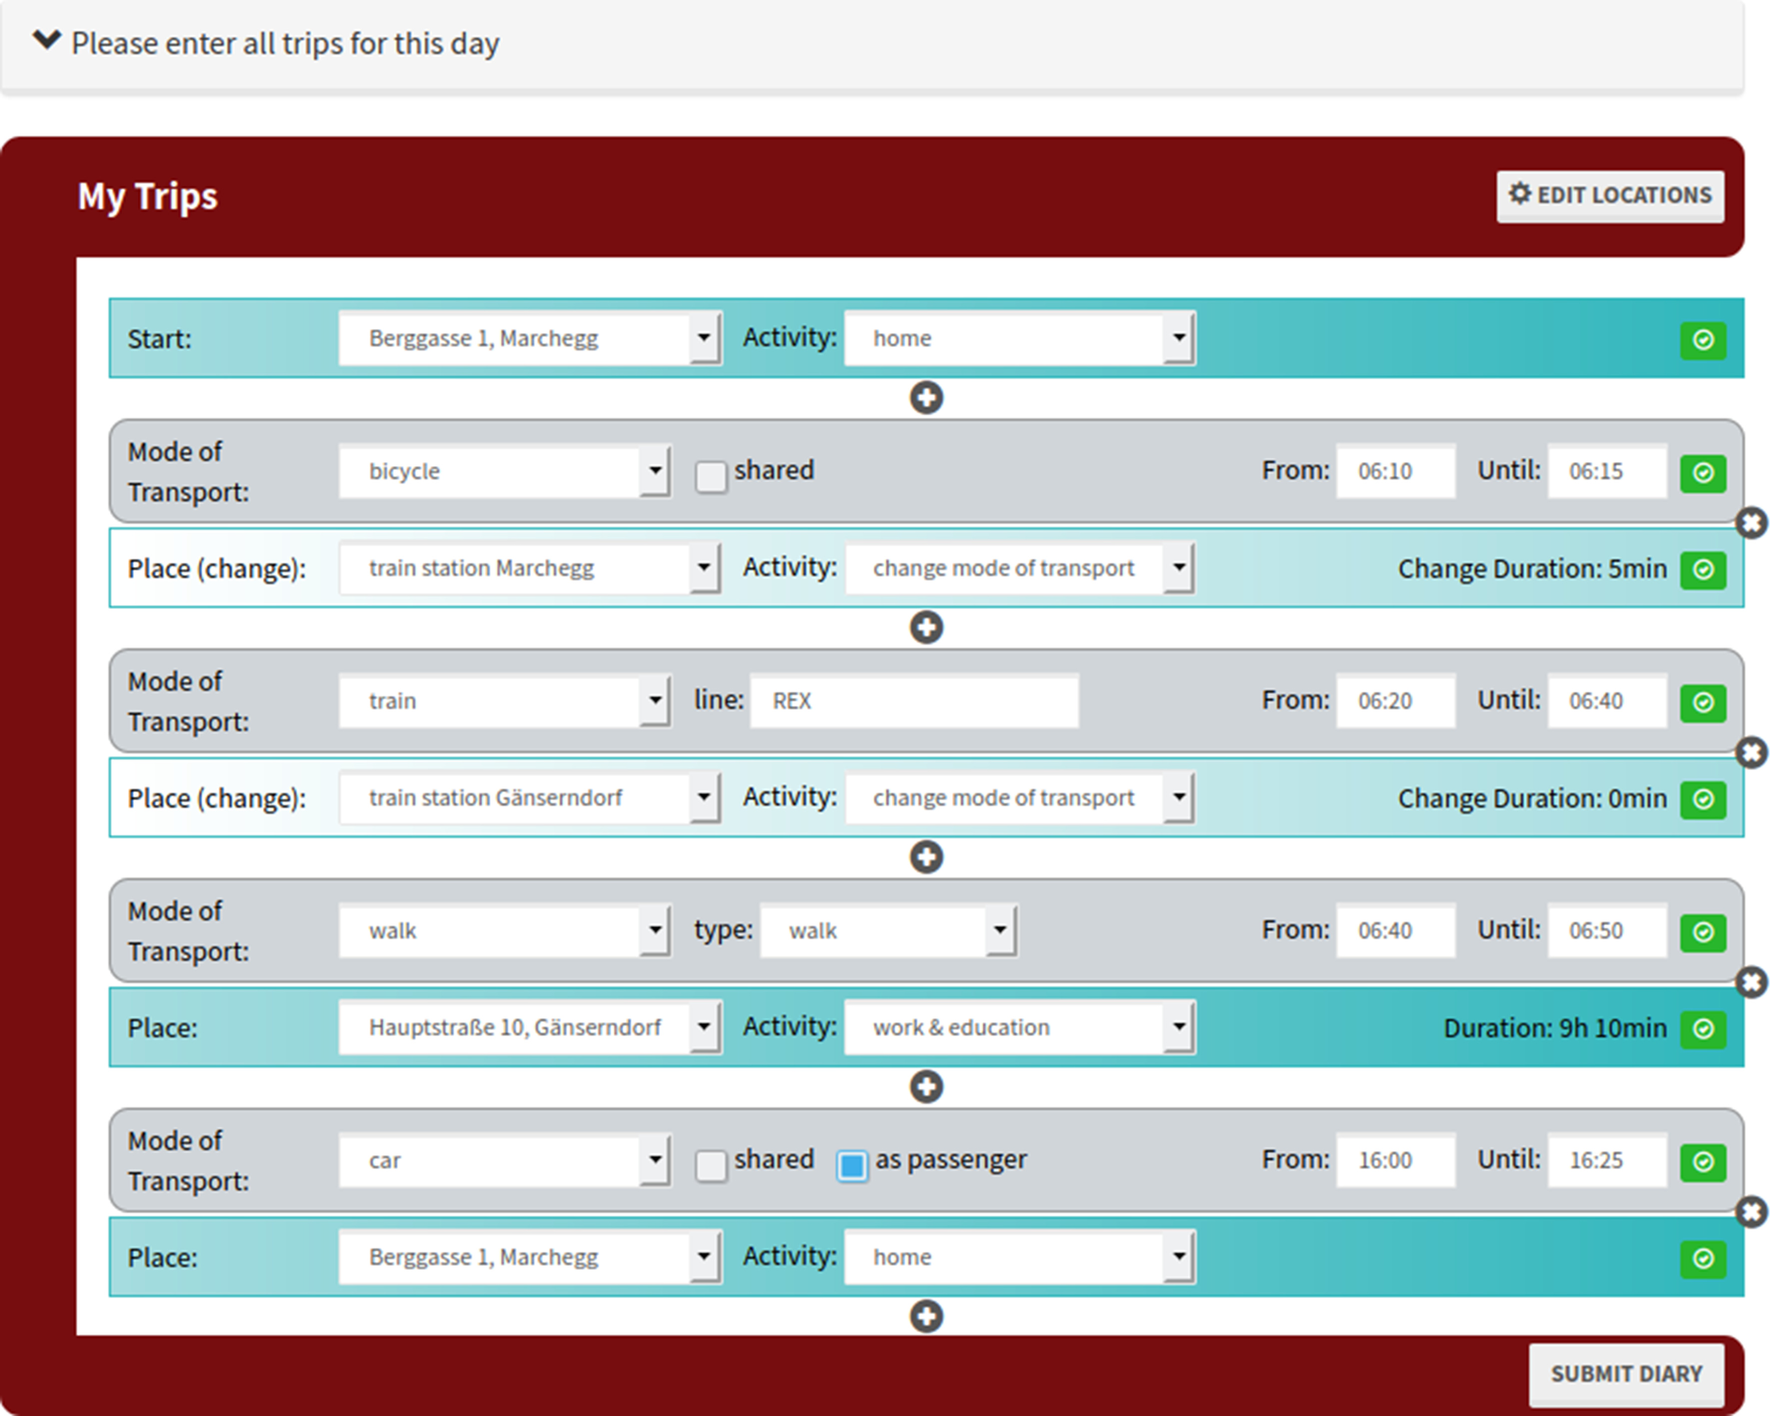The image size is (1770, 1416).
Task: Uncheck 'as passenger' checkbox
Action: (852, 1165)
